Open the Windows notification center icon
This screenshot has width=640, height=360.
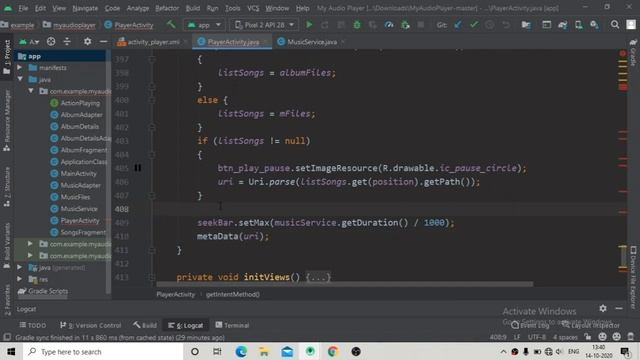pos(625,351)
